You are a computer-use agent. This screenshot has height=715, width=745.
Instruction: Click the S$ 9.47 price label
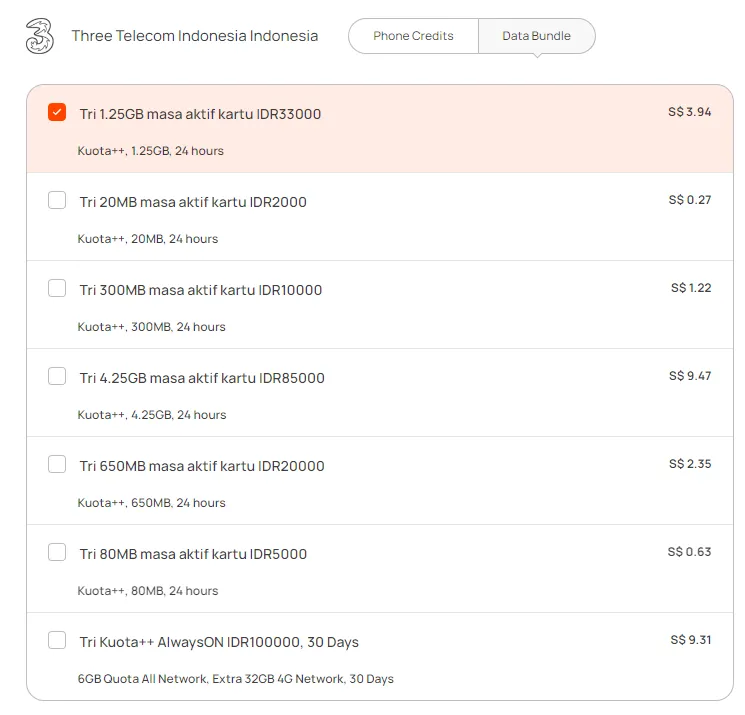point(690,376)
